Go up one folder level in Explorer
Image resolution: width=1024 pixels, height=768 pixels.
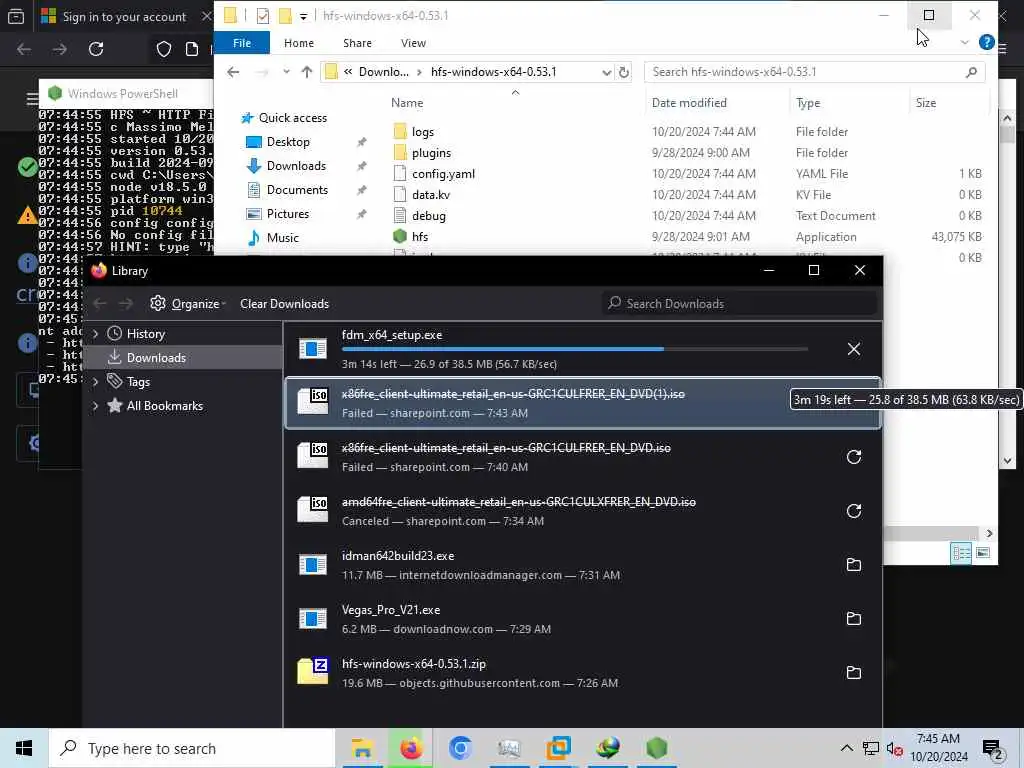coord(307,72)
